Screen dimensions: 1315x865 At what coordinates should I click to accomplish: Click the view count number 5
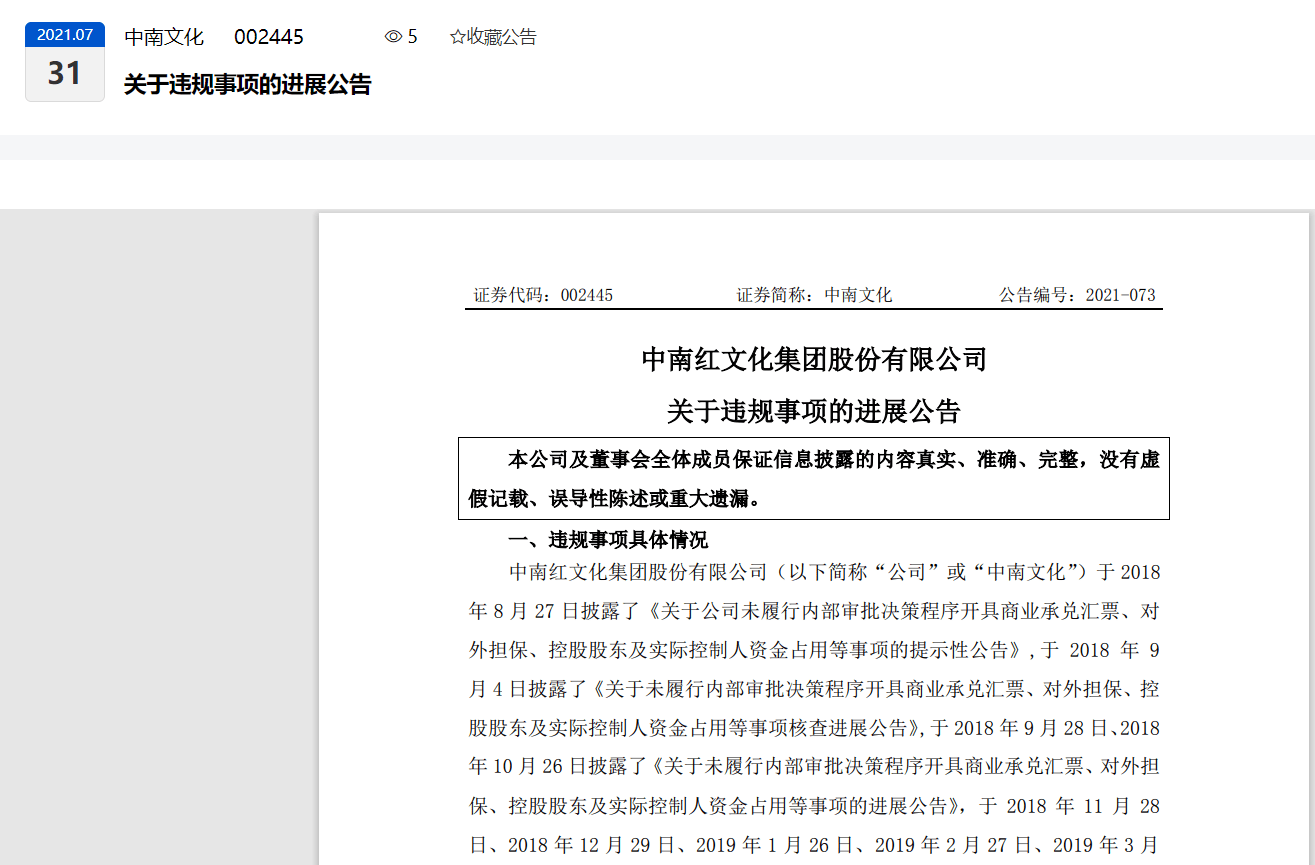click(x=413, y=37)
